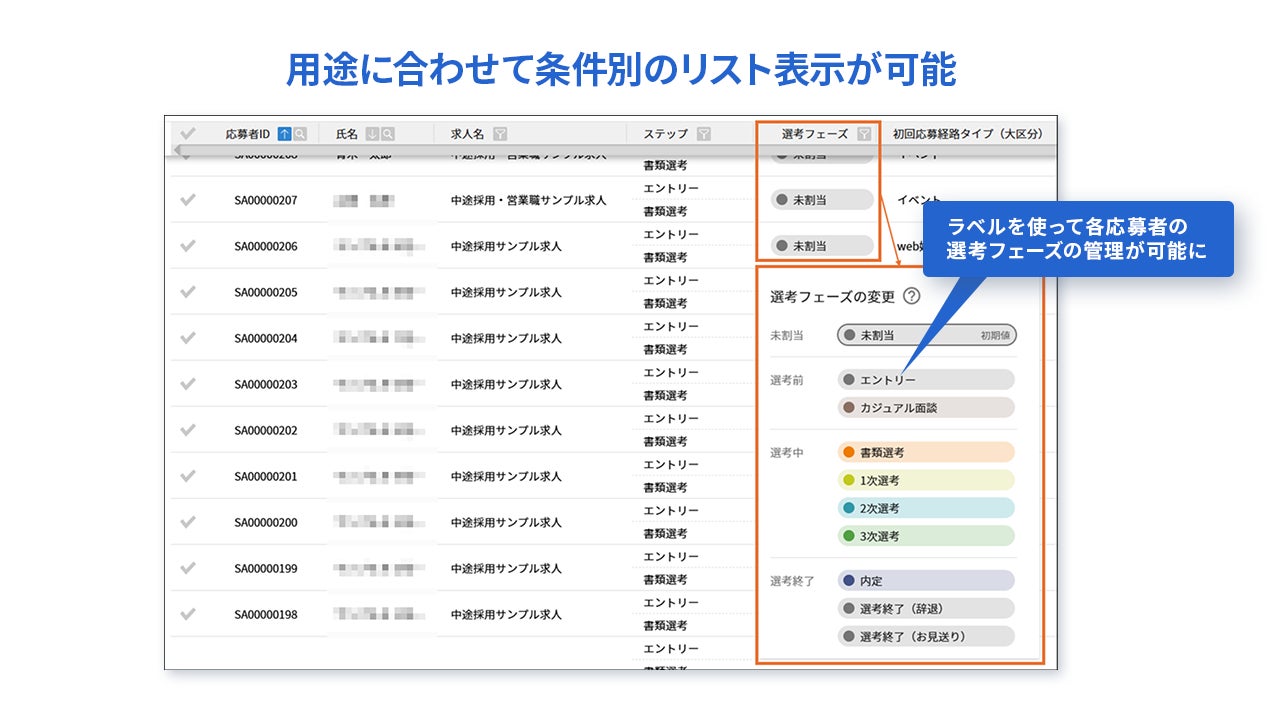This screenshot has height=720, width=1280.
Task: Check the row for SA00000207
Action: (x=187, y=200)
